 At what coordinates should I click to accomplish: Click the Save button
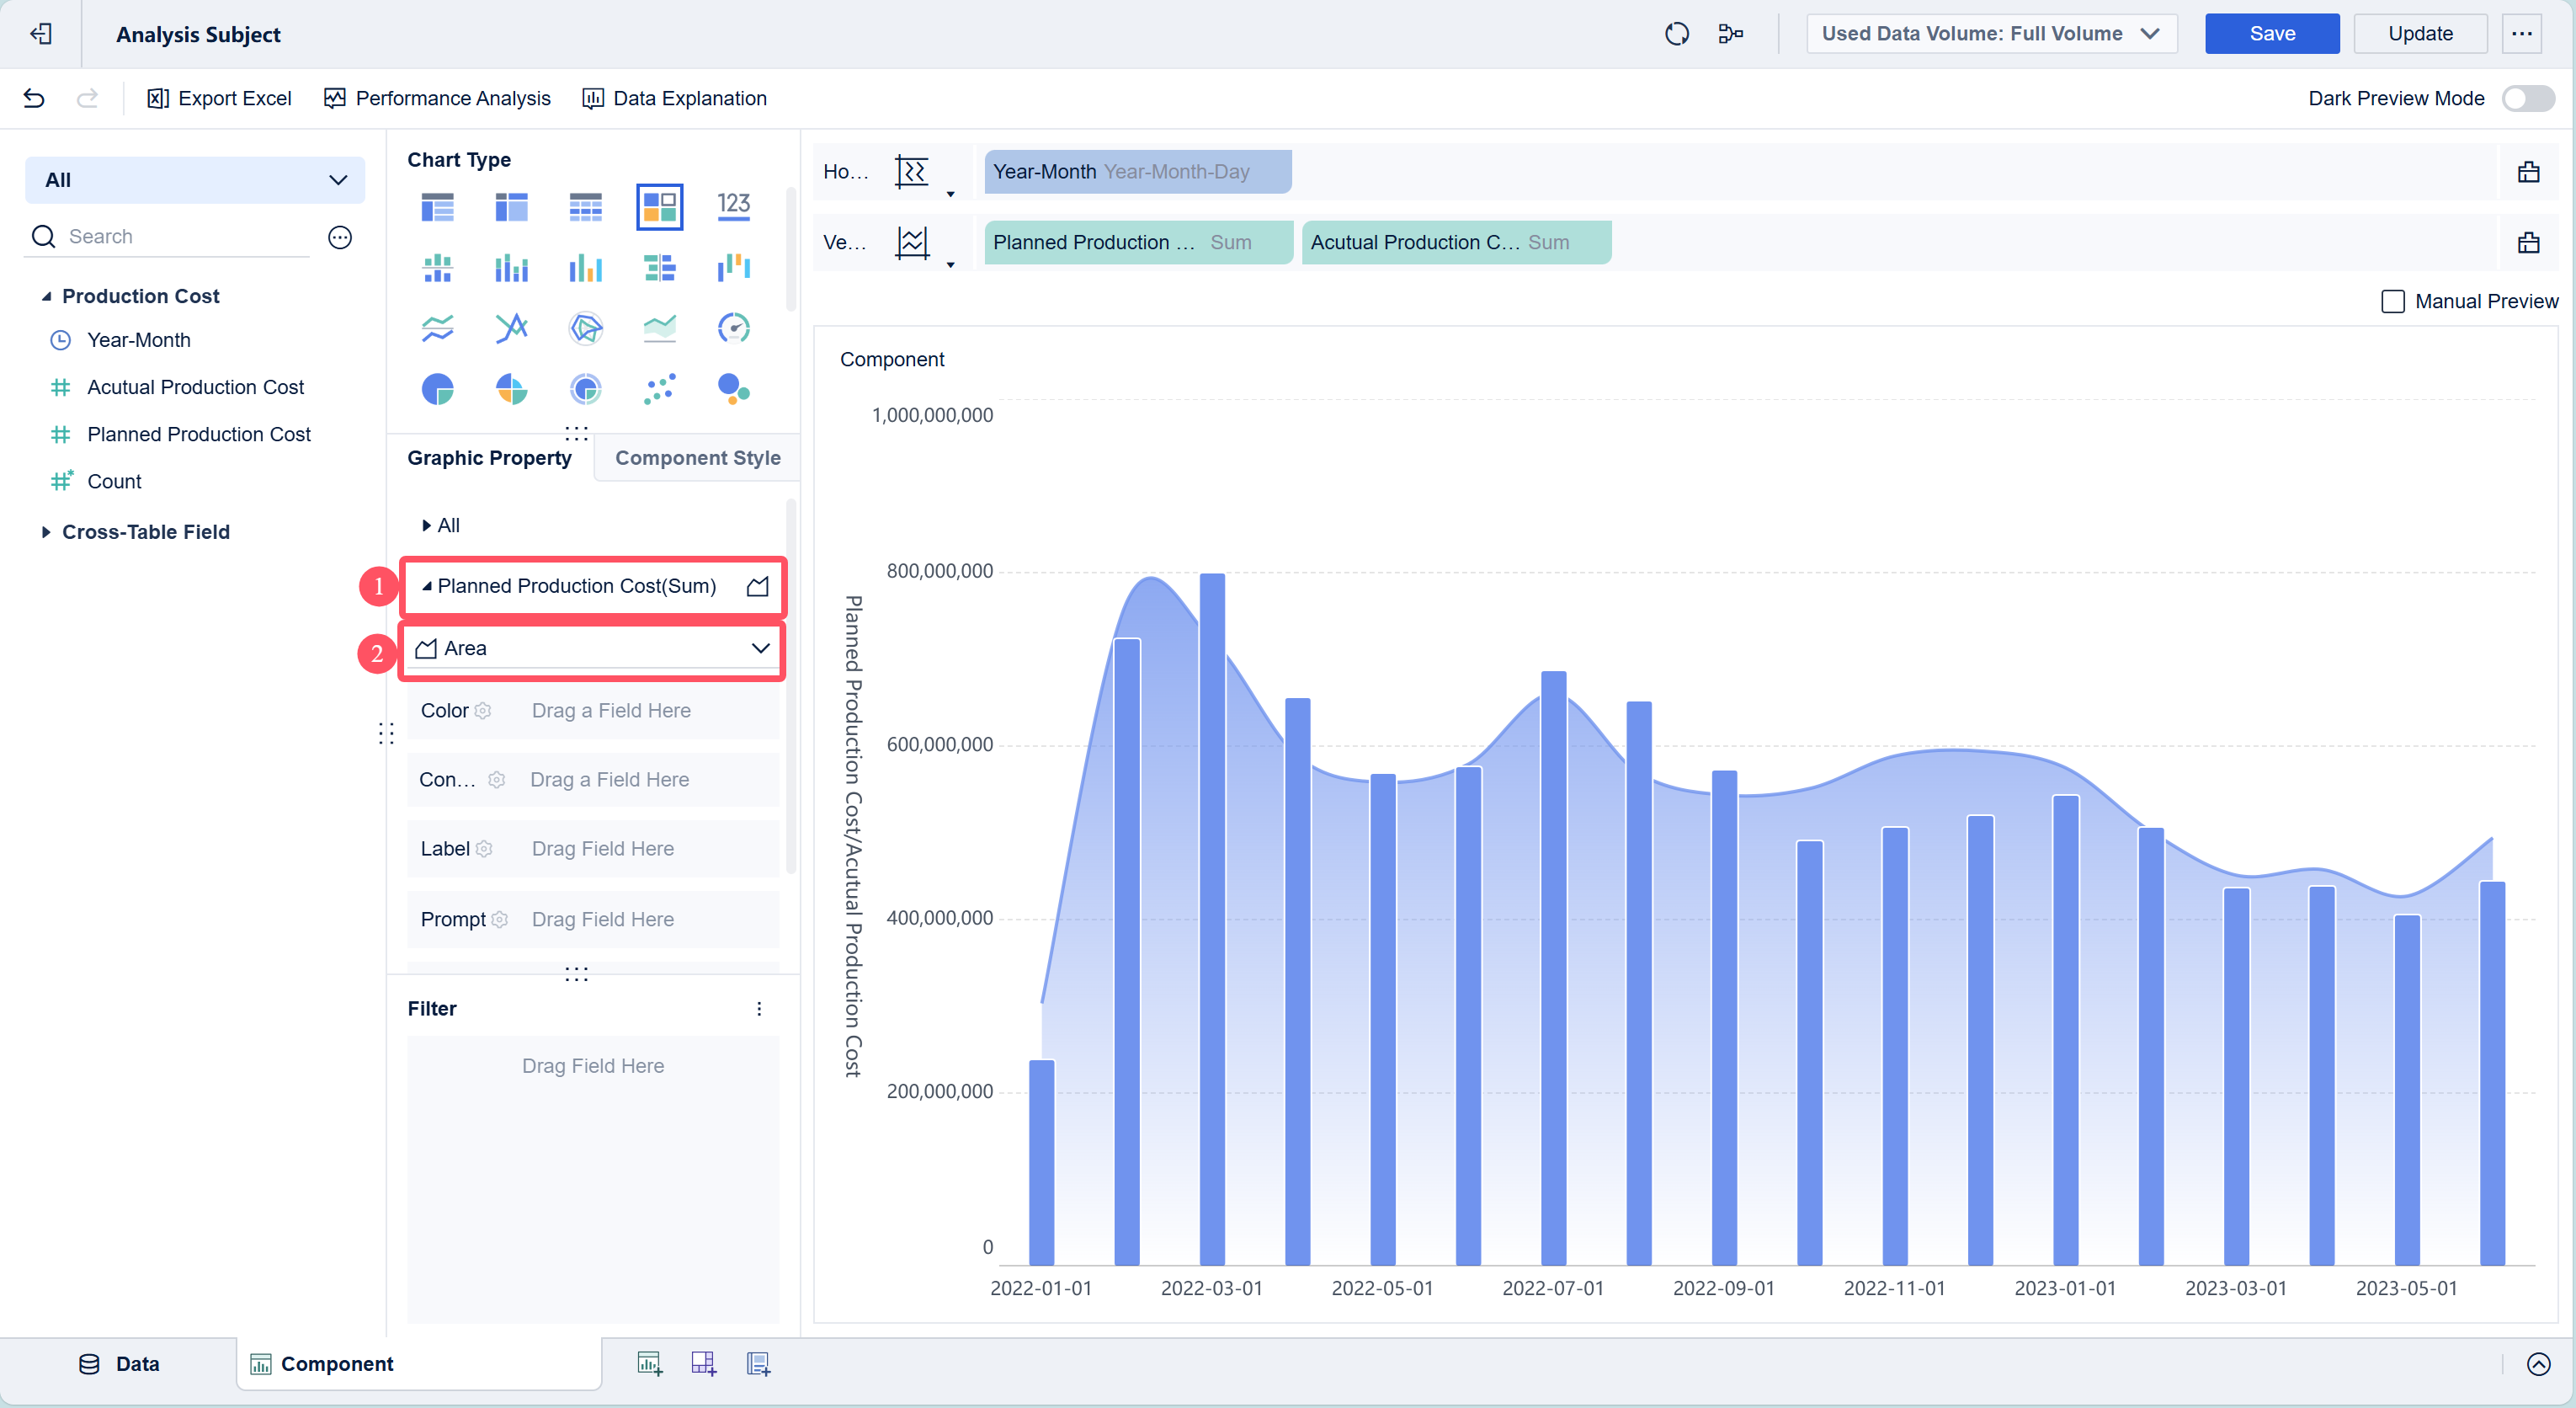pyautogui.click(x=2271, y=34)
